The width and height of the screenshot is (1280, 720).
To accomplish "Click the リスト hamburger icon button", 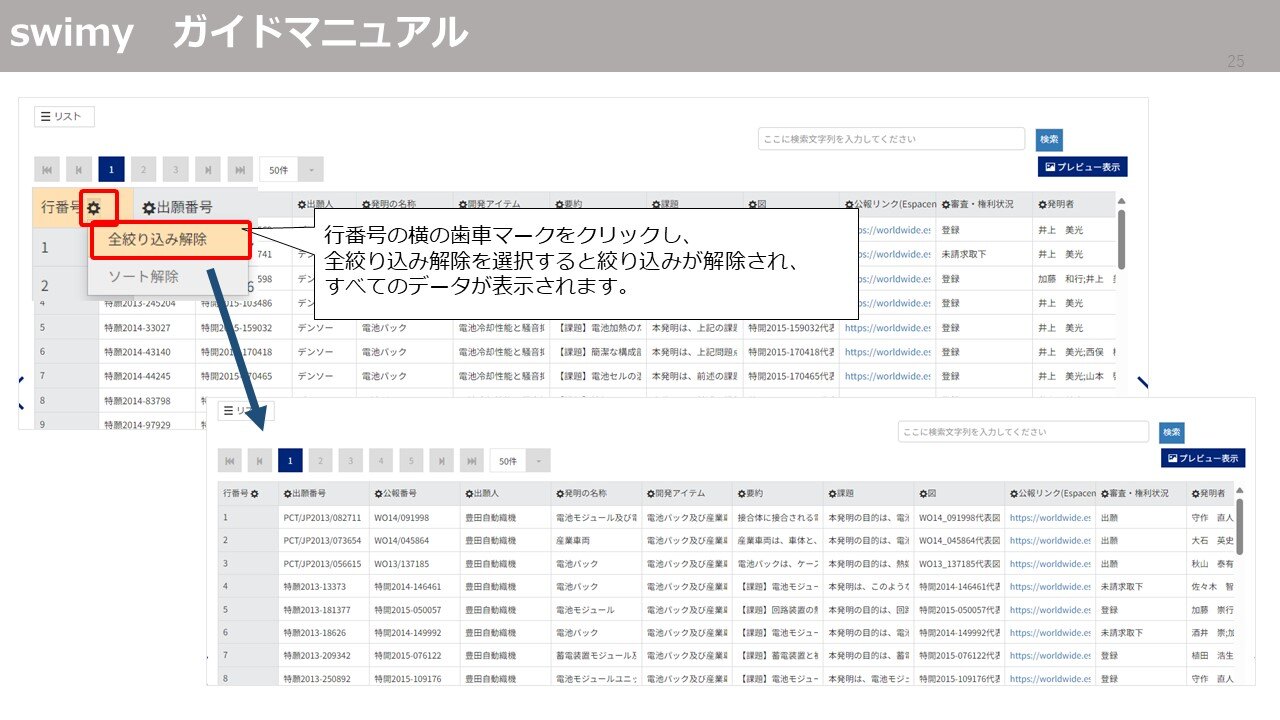I will (x=63, y=116).
